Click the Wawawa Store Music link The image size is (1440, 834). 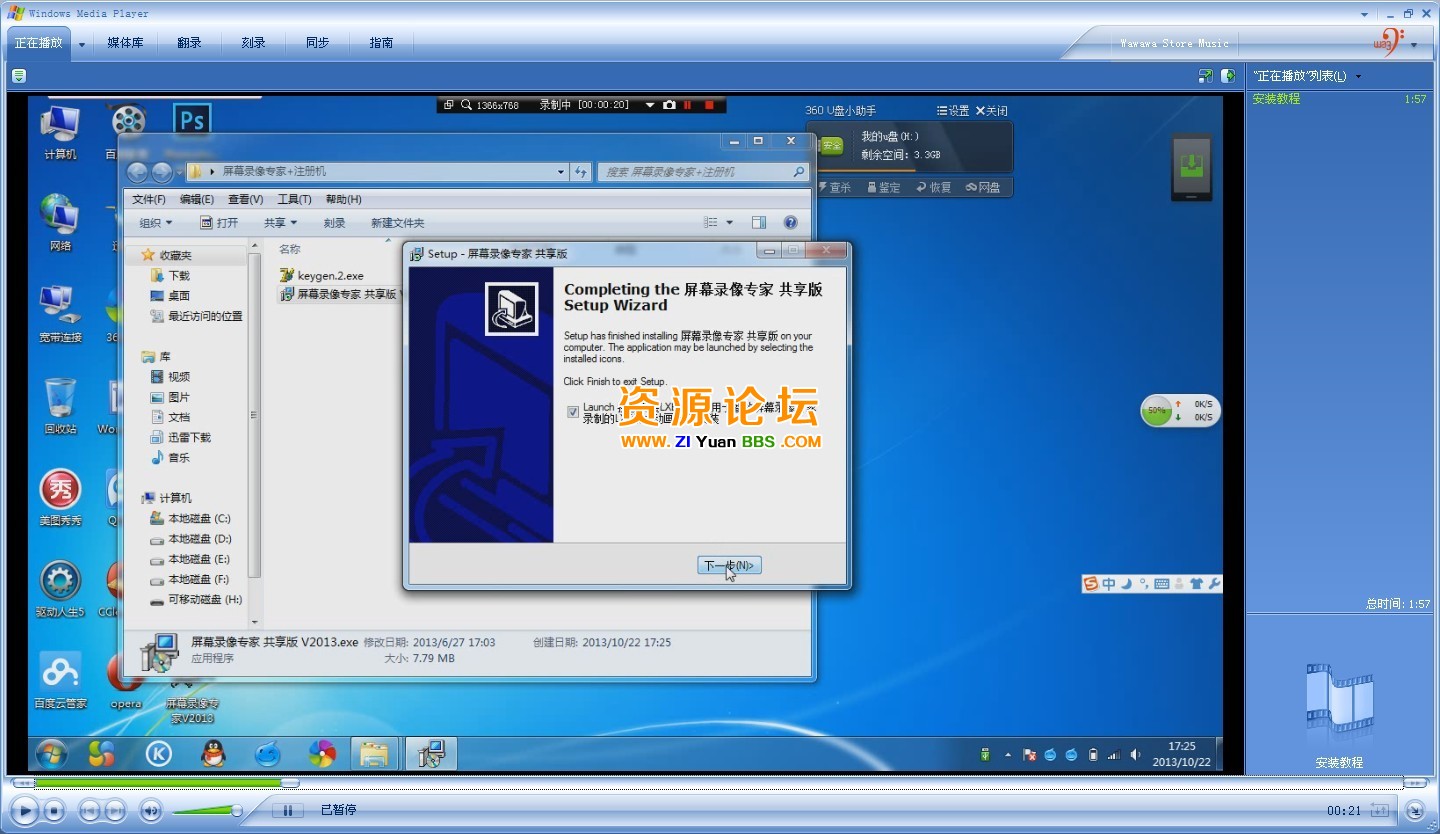1174,43
